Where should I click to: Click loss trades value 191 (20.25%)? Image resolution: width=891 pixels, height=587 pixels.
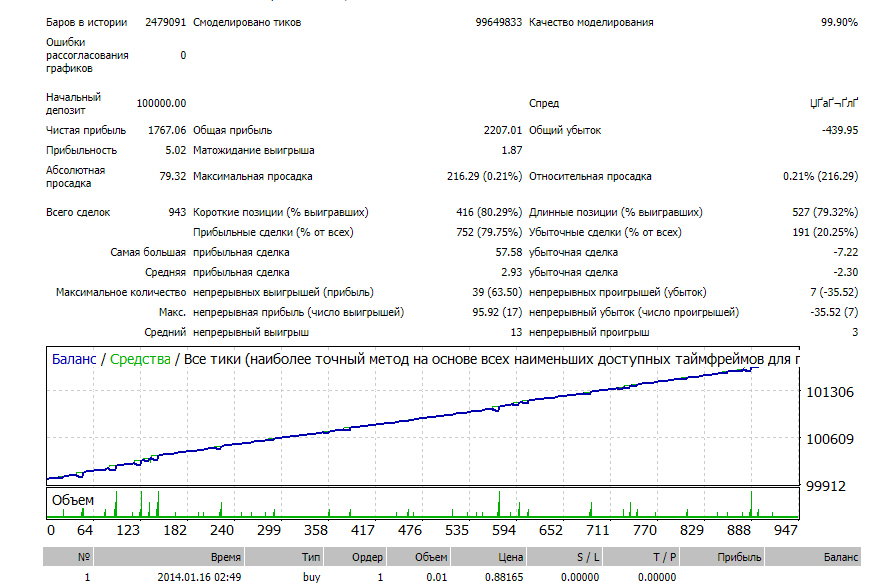[825, 232]
